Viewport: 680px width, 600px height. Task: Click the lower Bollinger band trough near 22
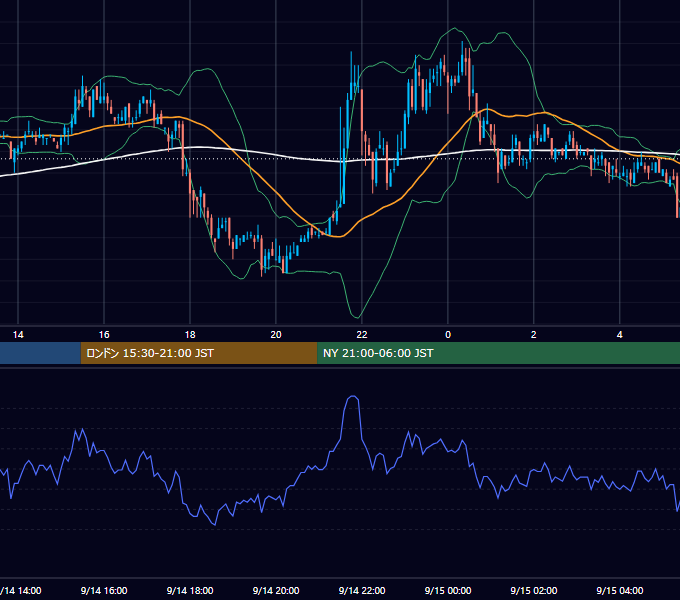357,317
